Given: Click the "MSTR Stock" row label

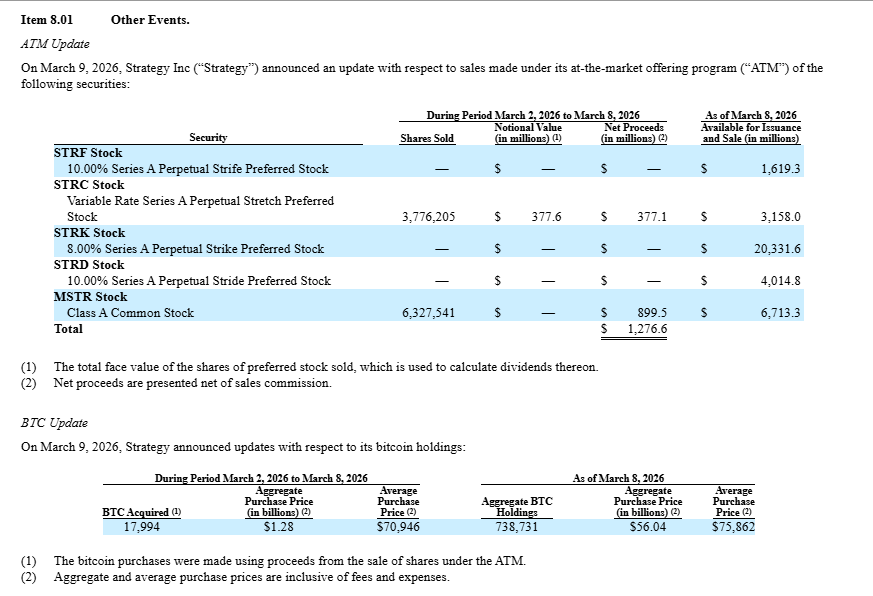Looking at the screenshot, I should (90, 297).
